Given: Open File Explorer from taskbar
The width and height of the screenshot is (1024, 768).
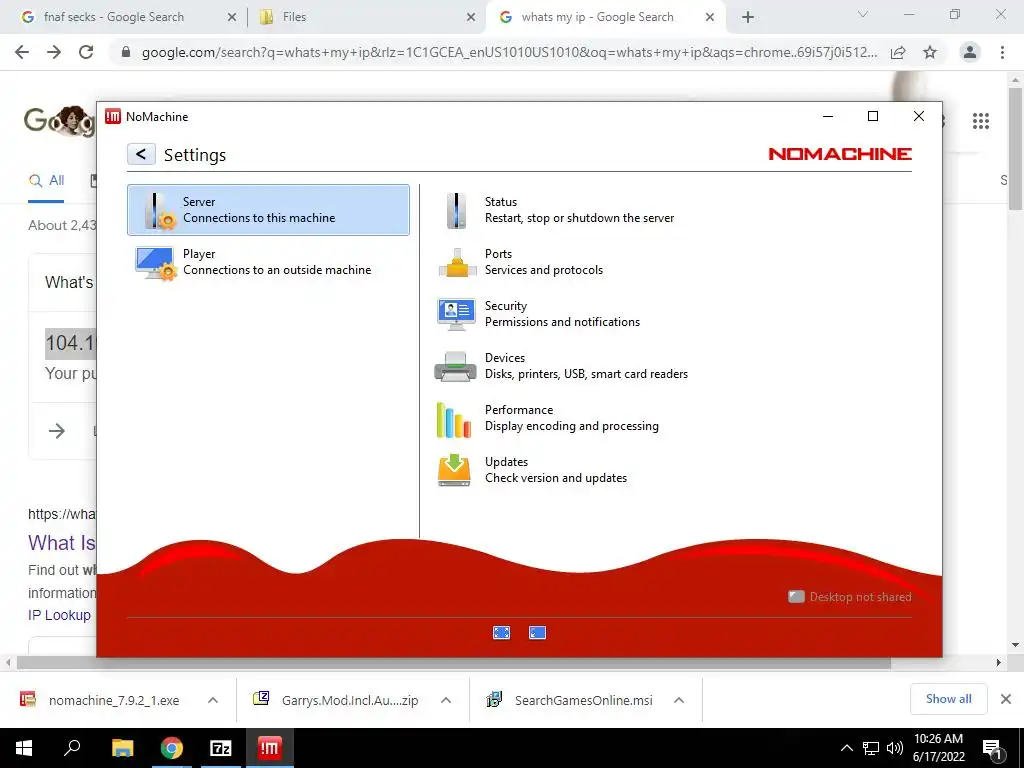Looking at the screenshot, I should click(x=123, y=748).
